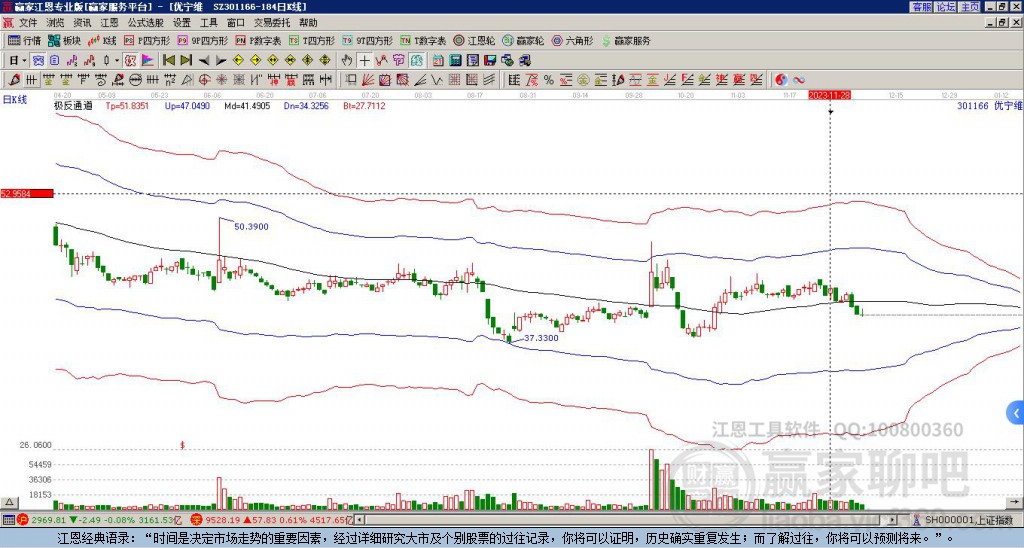Open the 六角形 hexagon tool
The width and height of the screenshot is (1024, 548).
(572, 40)
